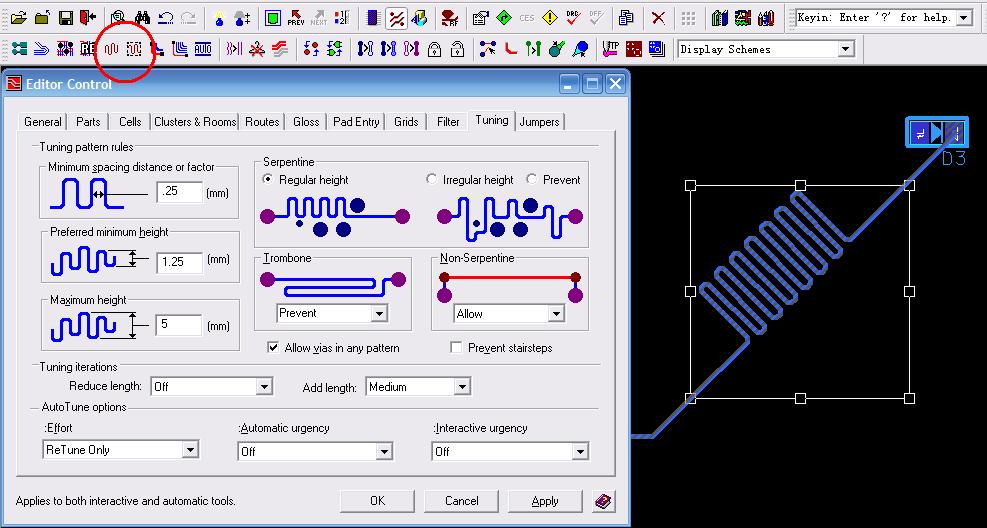The image size is (987, 528).
Task: Select the Regular height serpentine option
Action: click(268, 179)
